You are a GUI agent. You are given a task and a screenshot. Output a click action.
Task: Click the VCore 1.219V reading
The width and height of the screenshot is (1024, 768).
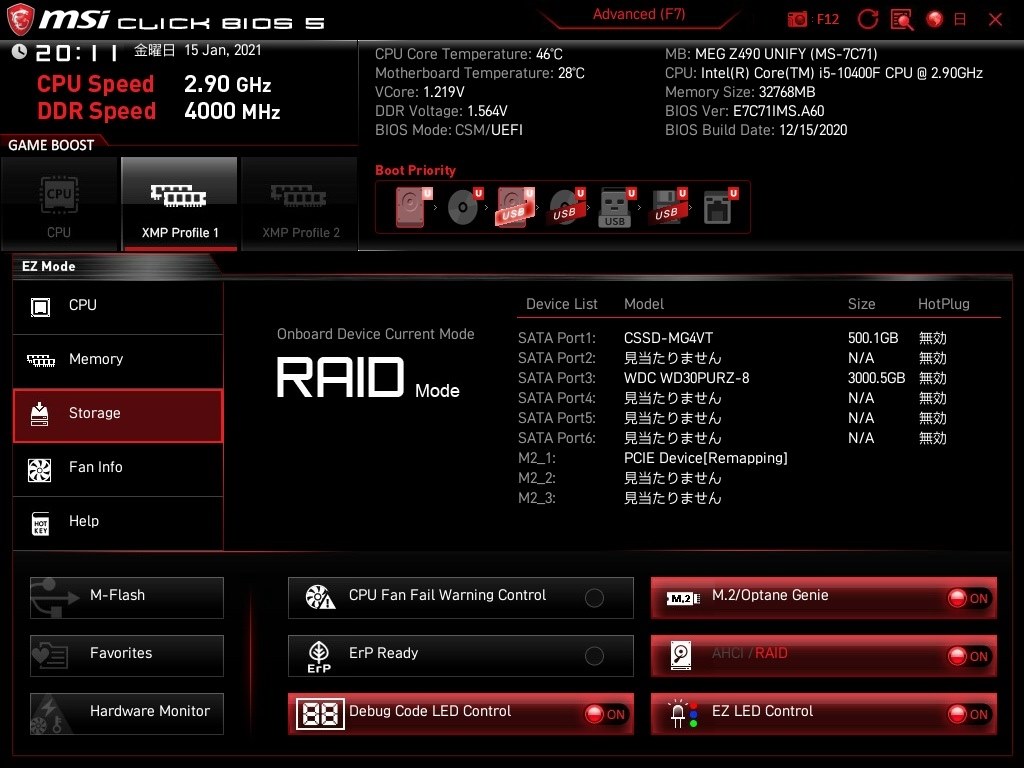pos(420,92)
